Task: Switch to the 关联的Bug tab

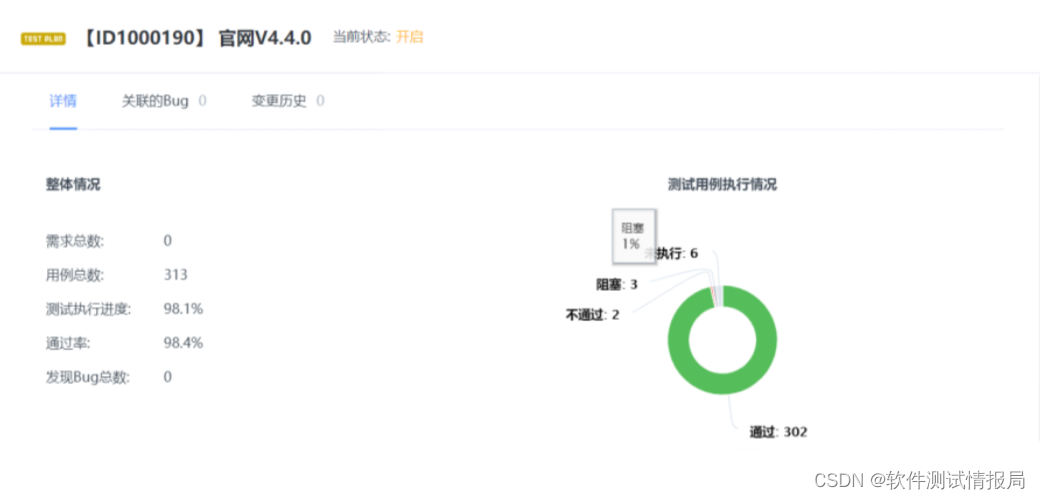Action: click(x=164, y=102)
